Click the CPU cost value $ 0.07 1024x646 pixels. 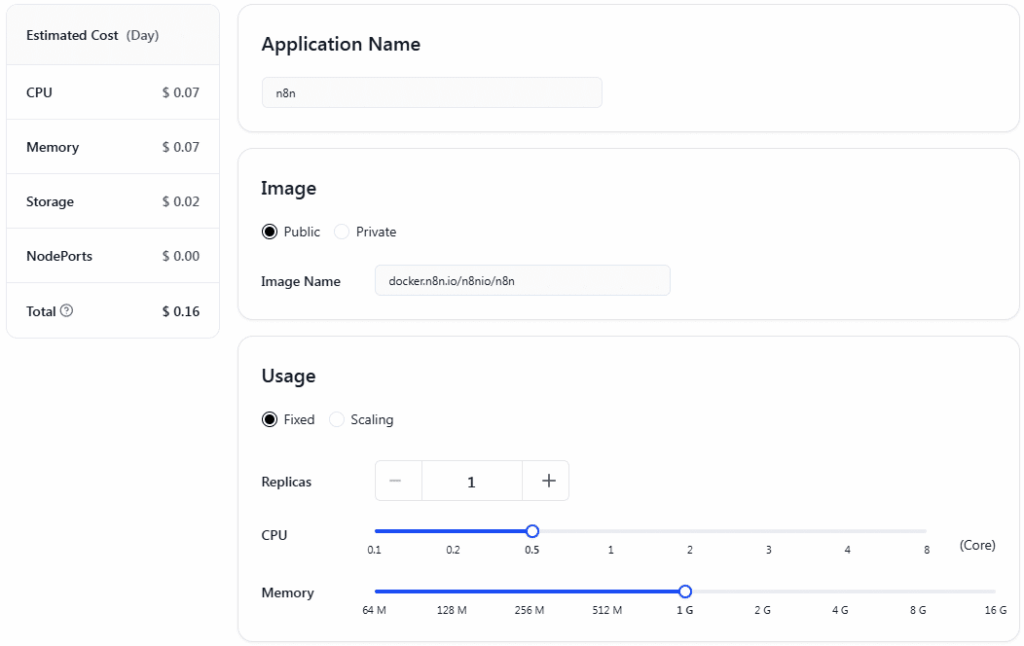tap(181, 92)
